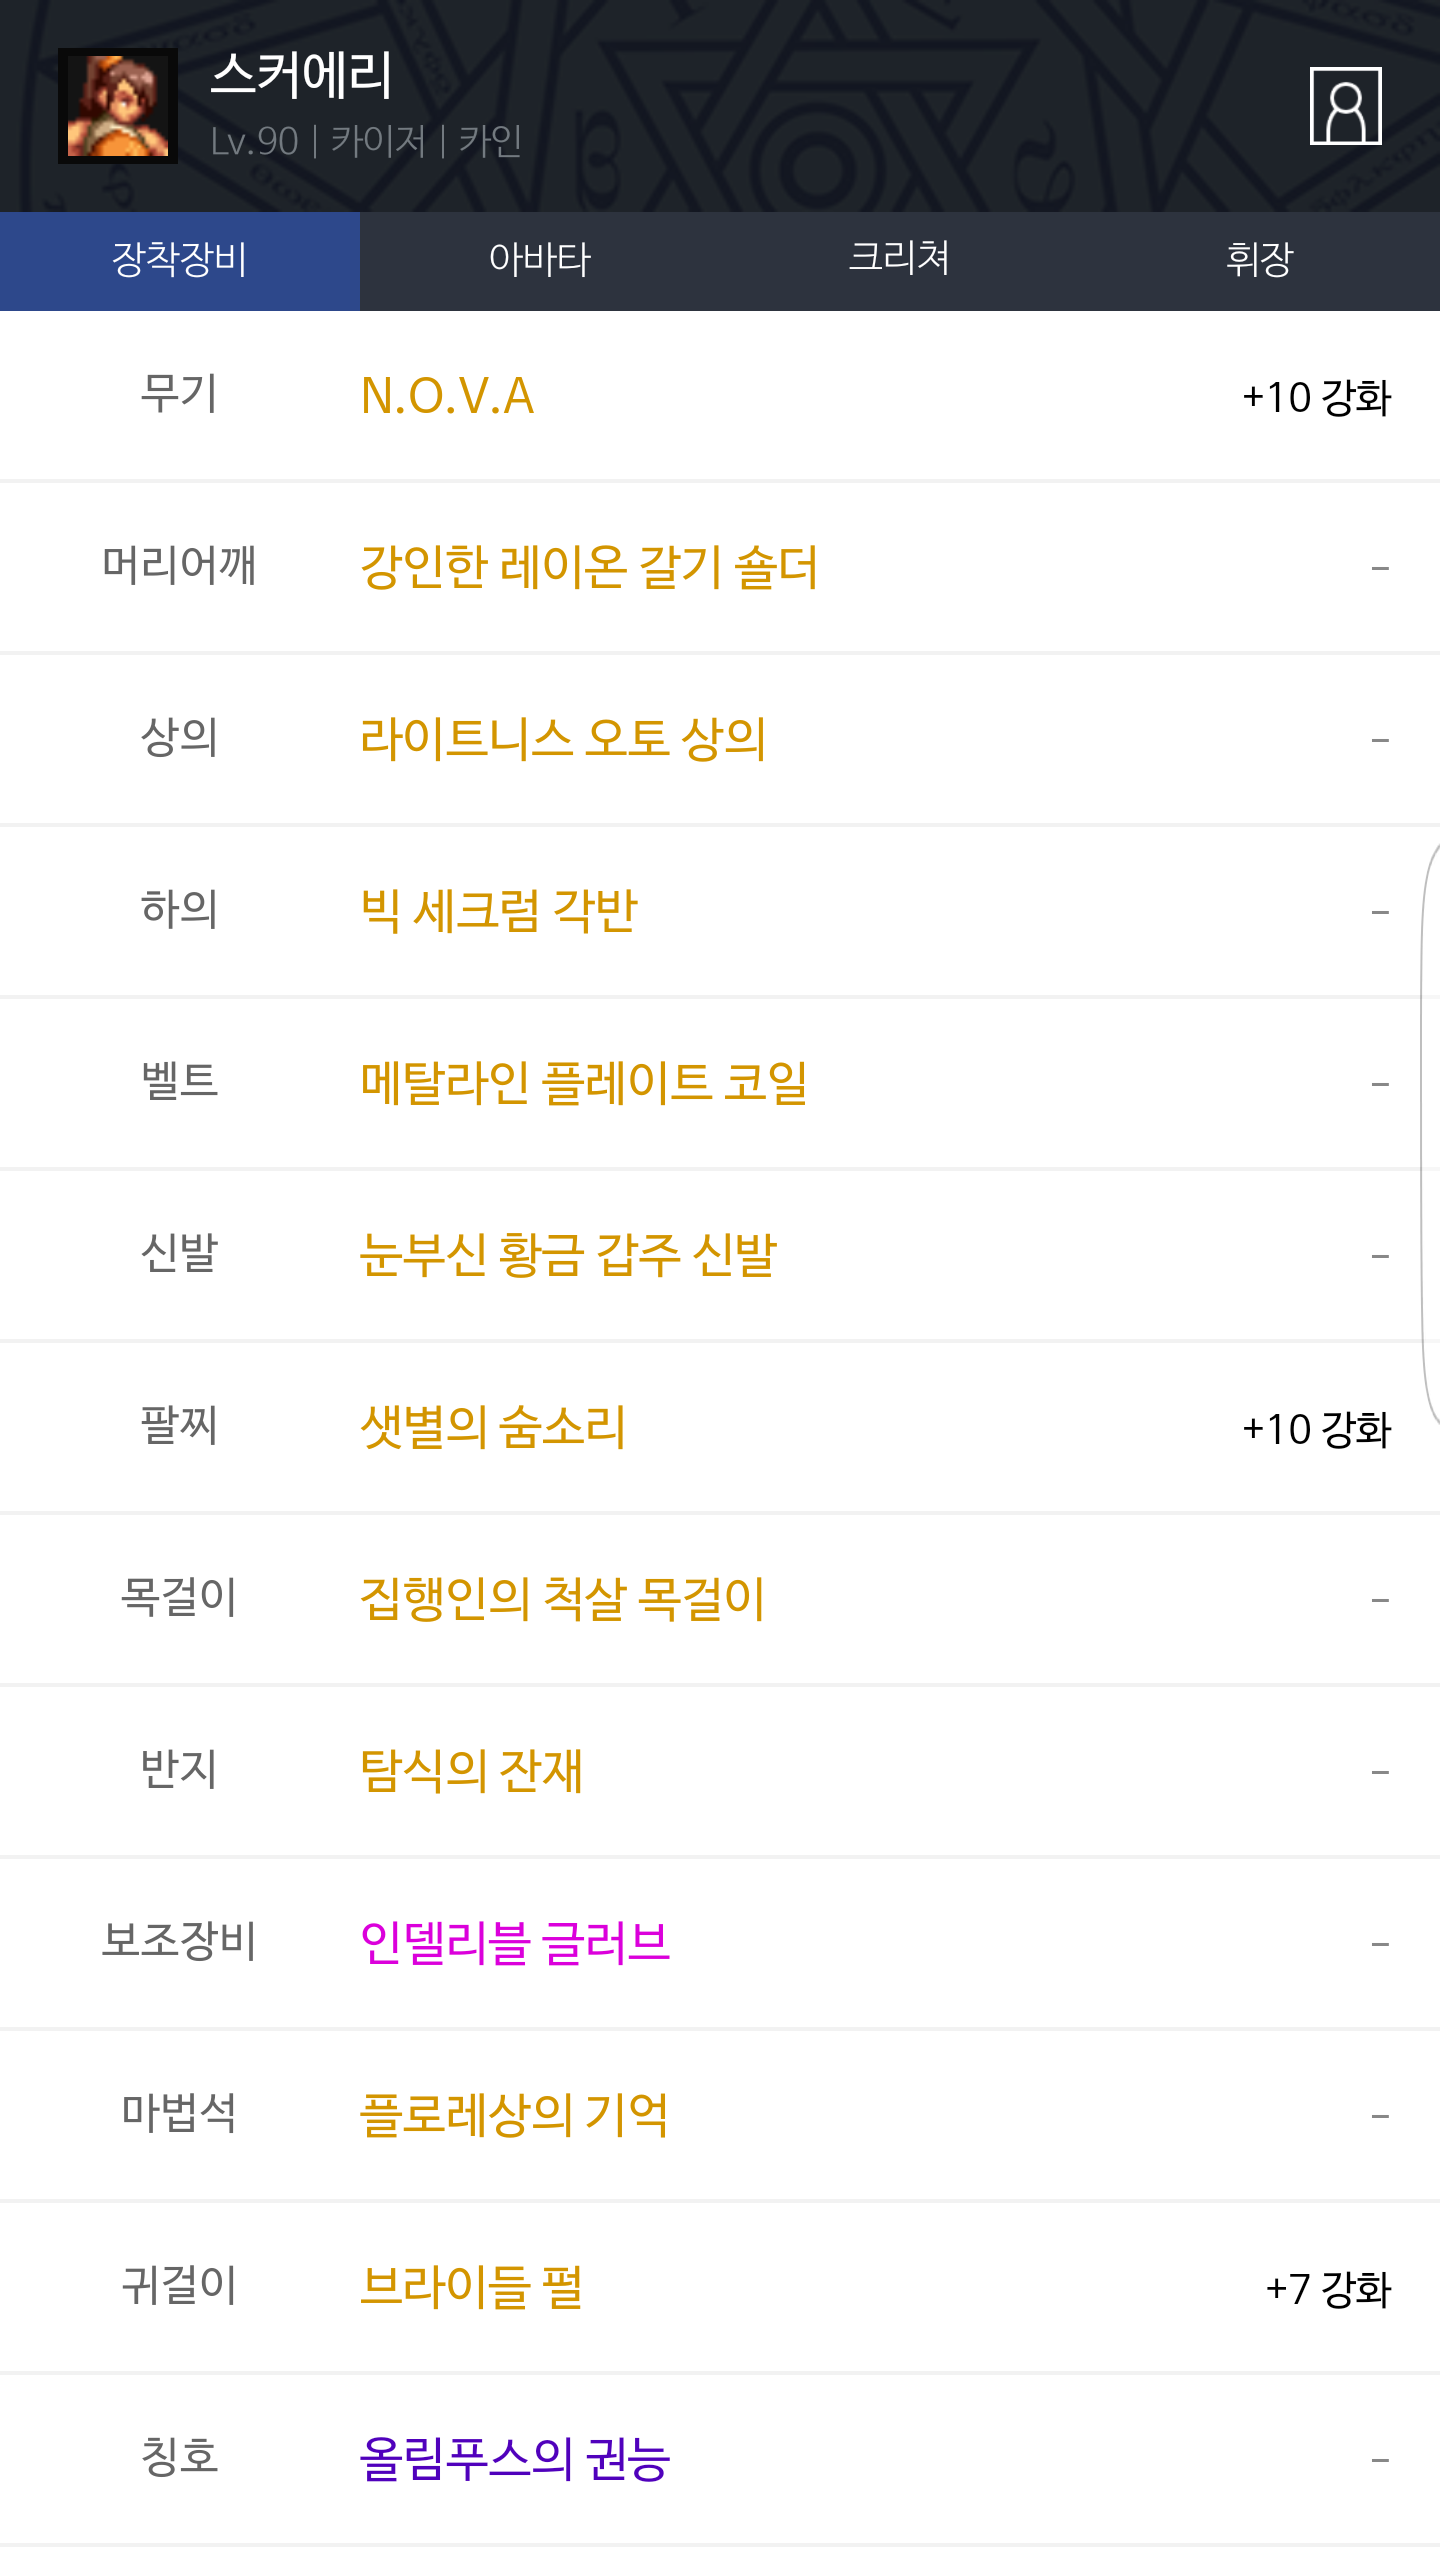This screenshot has height=2560, width=1440.
Task: View 플로레상의 기억 magic stone
Action: click(514, 2116)
